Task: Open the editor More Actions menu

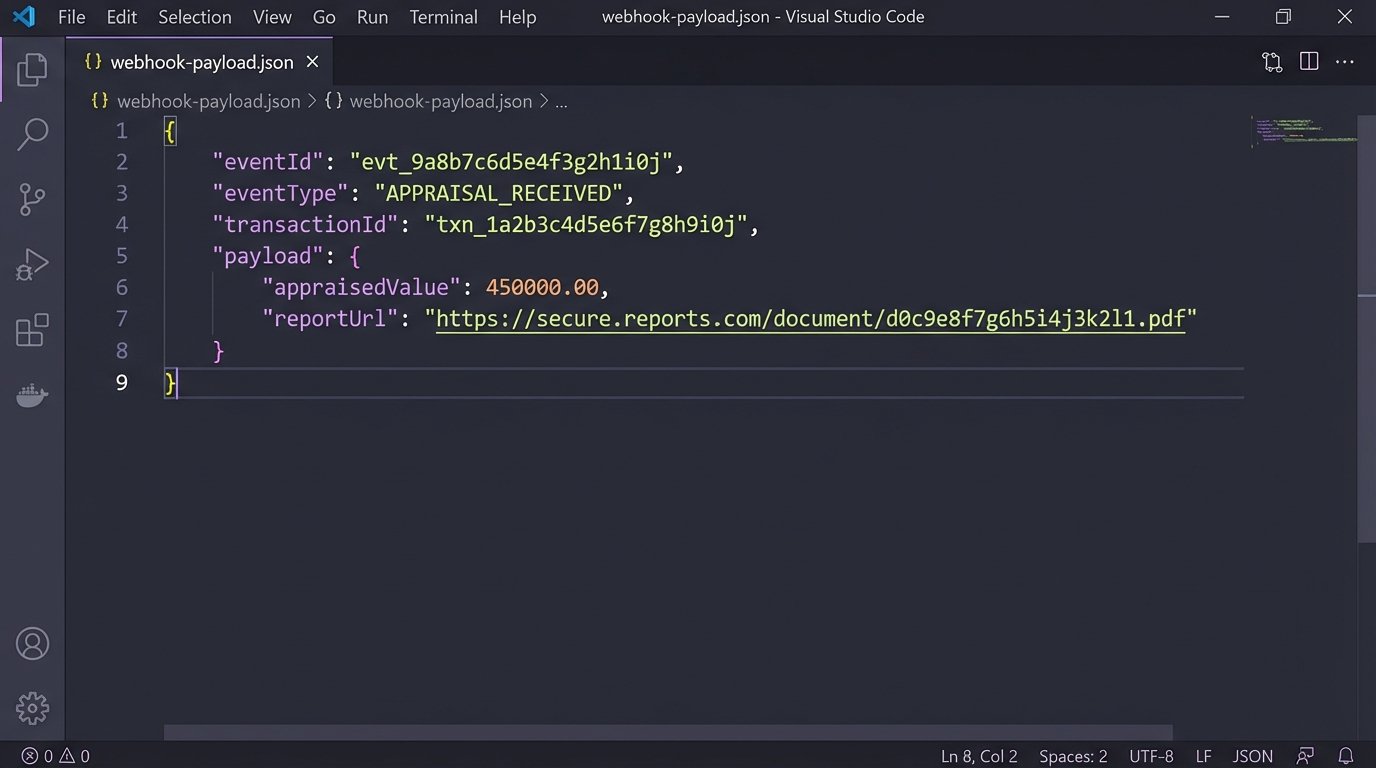Action: [1345, 61]
